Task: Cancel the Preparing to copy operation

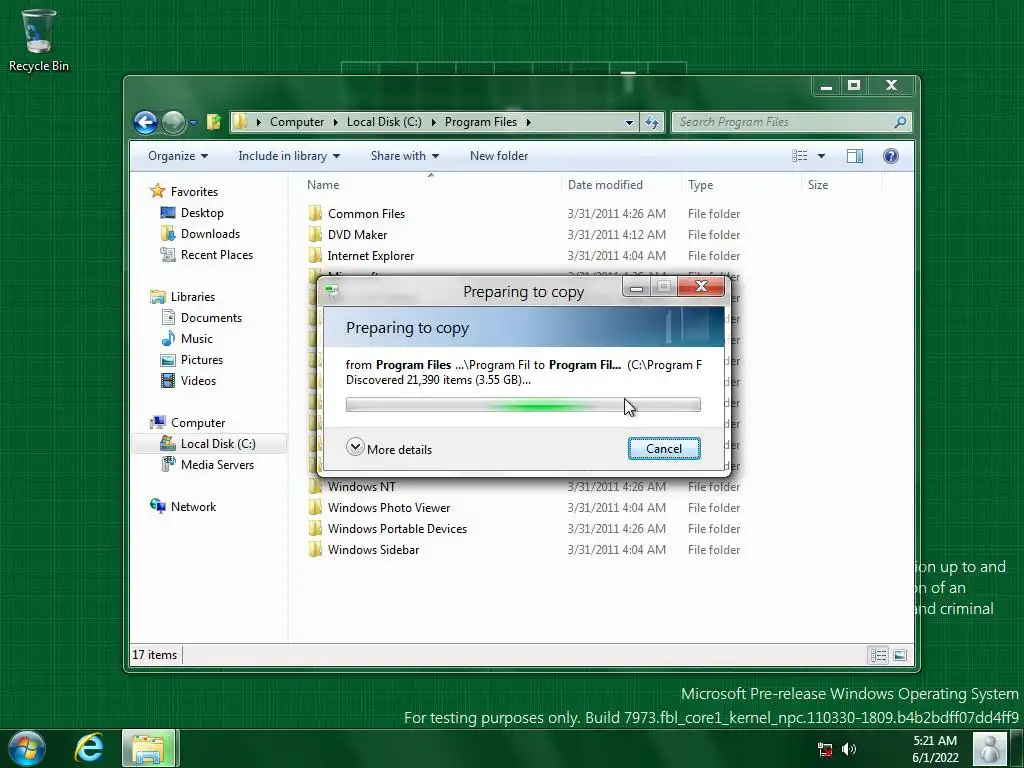Action: click(664, 449)
